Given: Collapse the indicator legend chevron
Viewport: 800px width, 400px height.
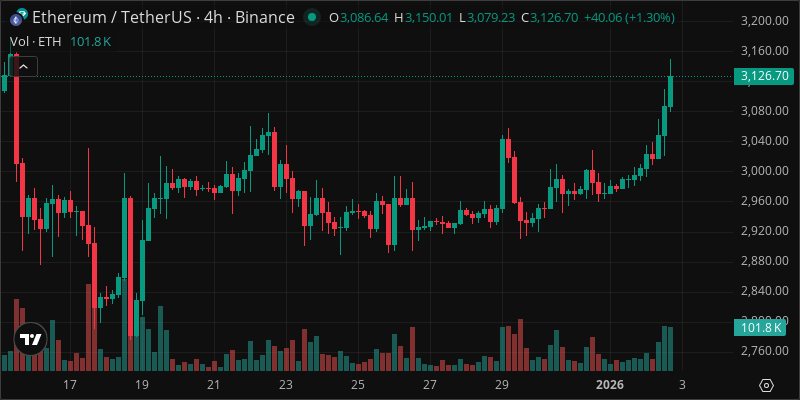Looking at the screenshot, I should [x=23, y=66].
